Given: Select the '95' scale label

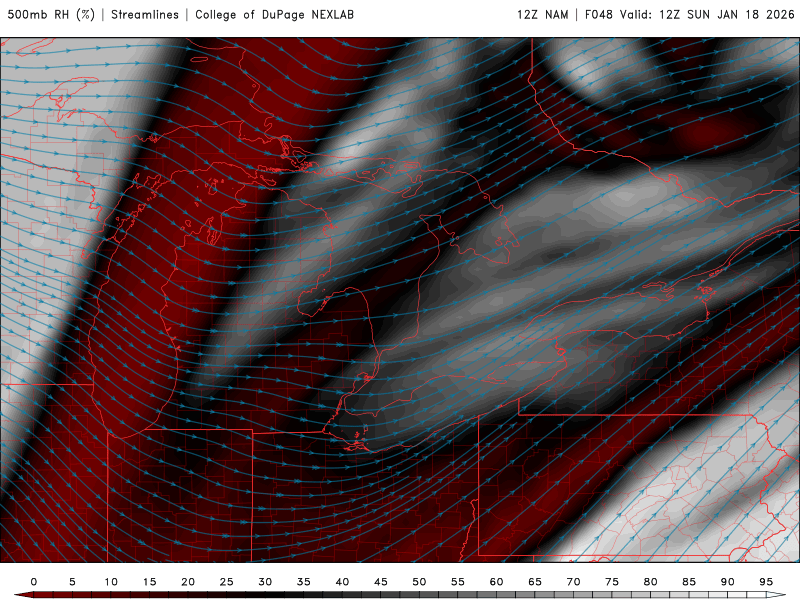Looking at the screenshot, I should [766, 582].
